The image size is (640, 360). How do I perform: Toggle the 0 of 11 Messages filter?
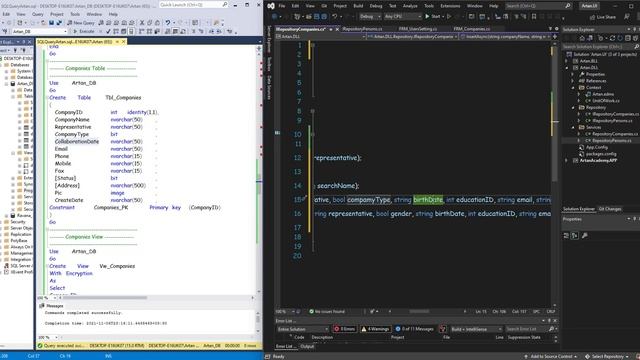coord(414,329)
